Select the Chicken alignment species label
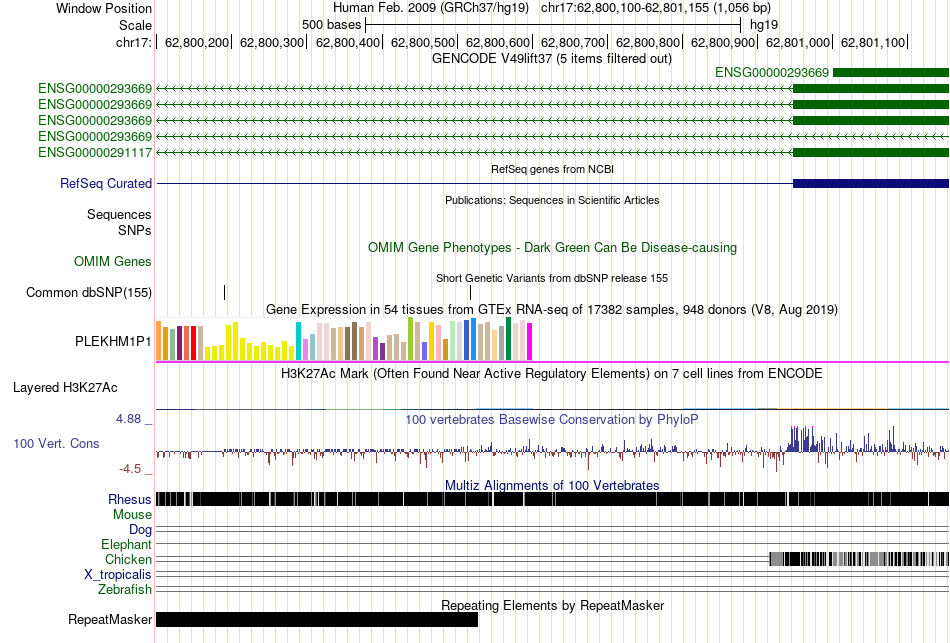Screen dimensions: 950x643 tap(128, 559)
